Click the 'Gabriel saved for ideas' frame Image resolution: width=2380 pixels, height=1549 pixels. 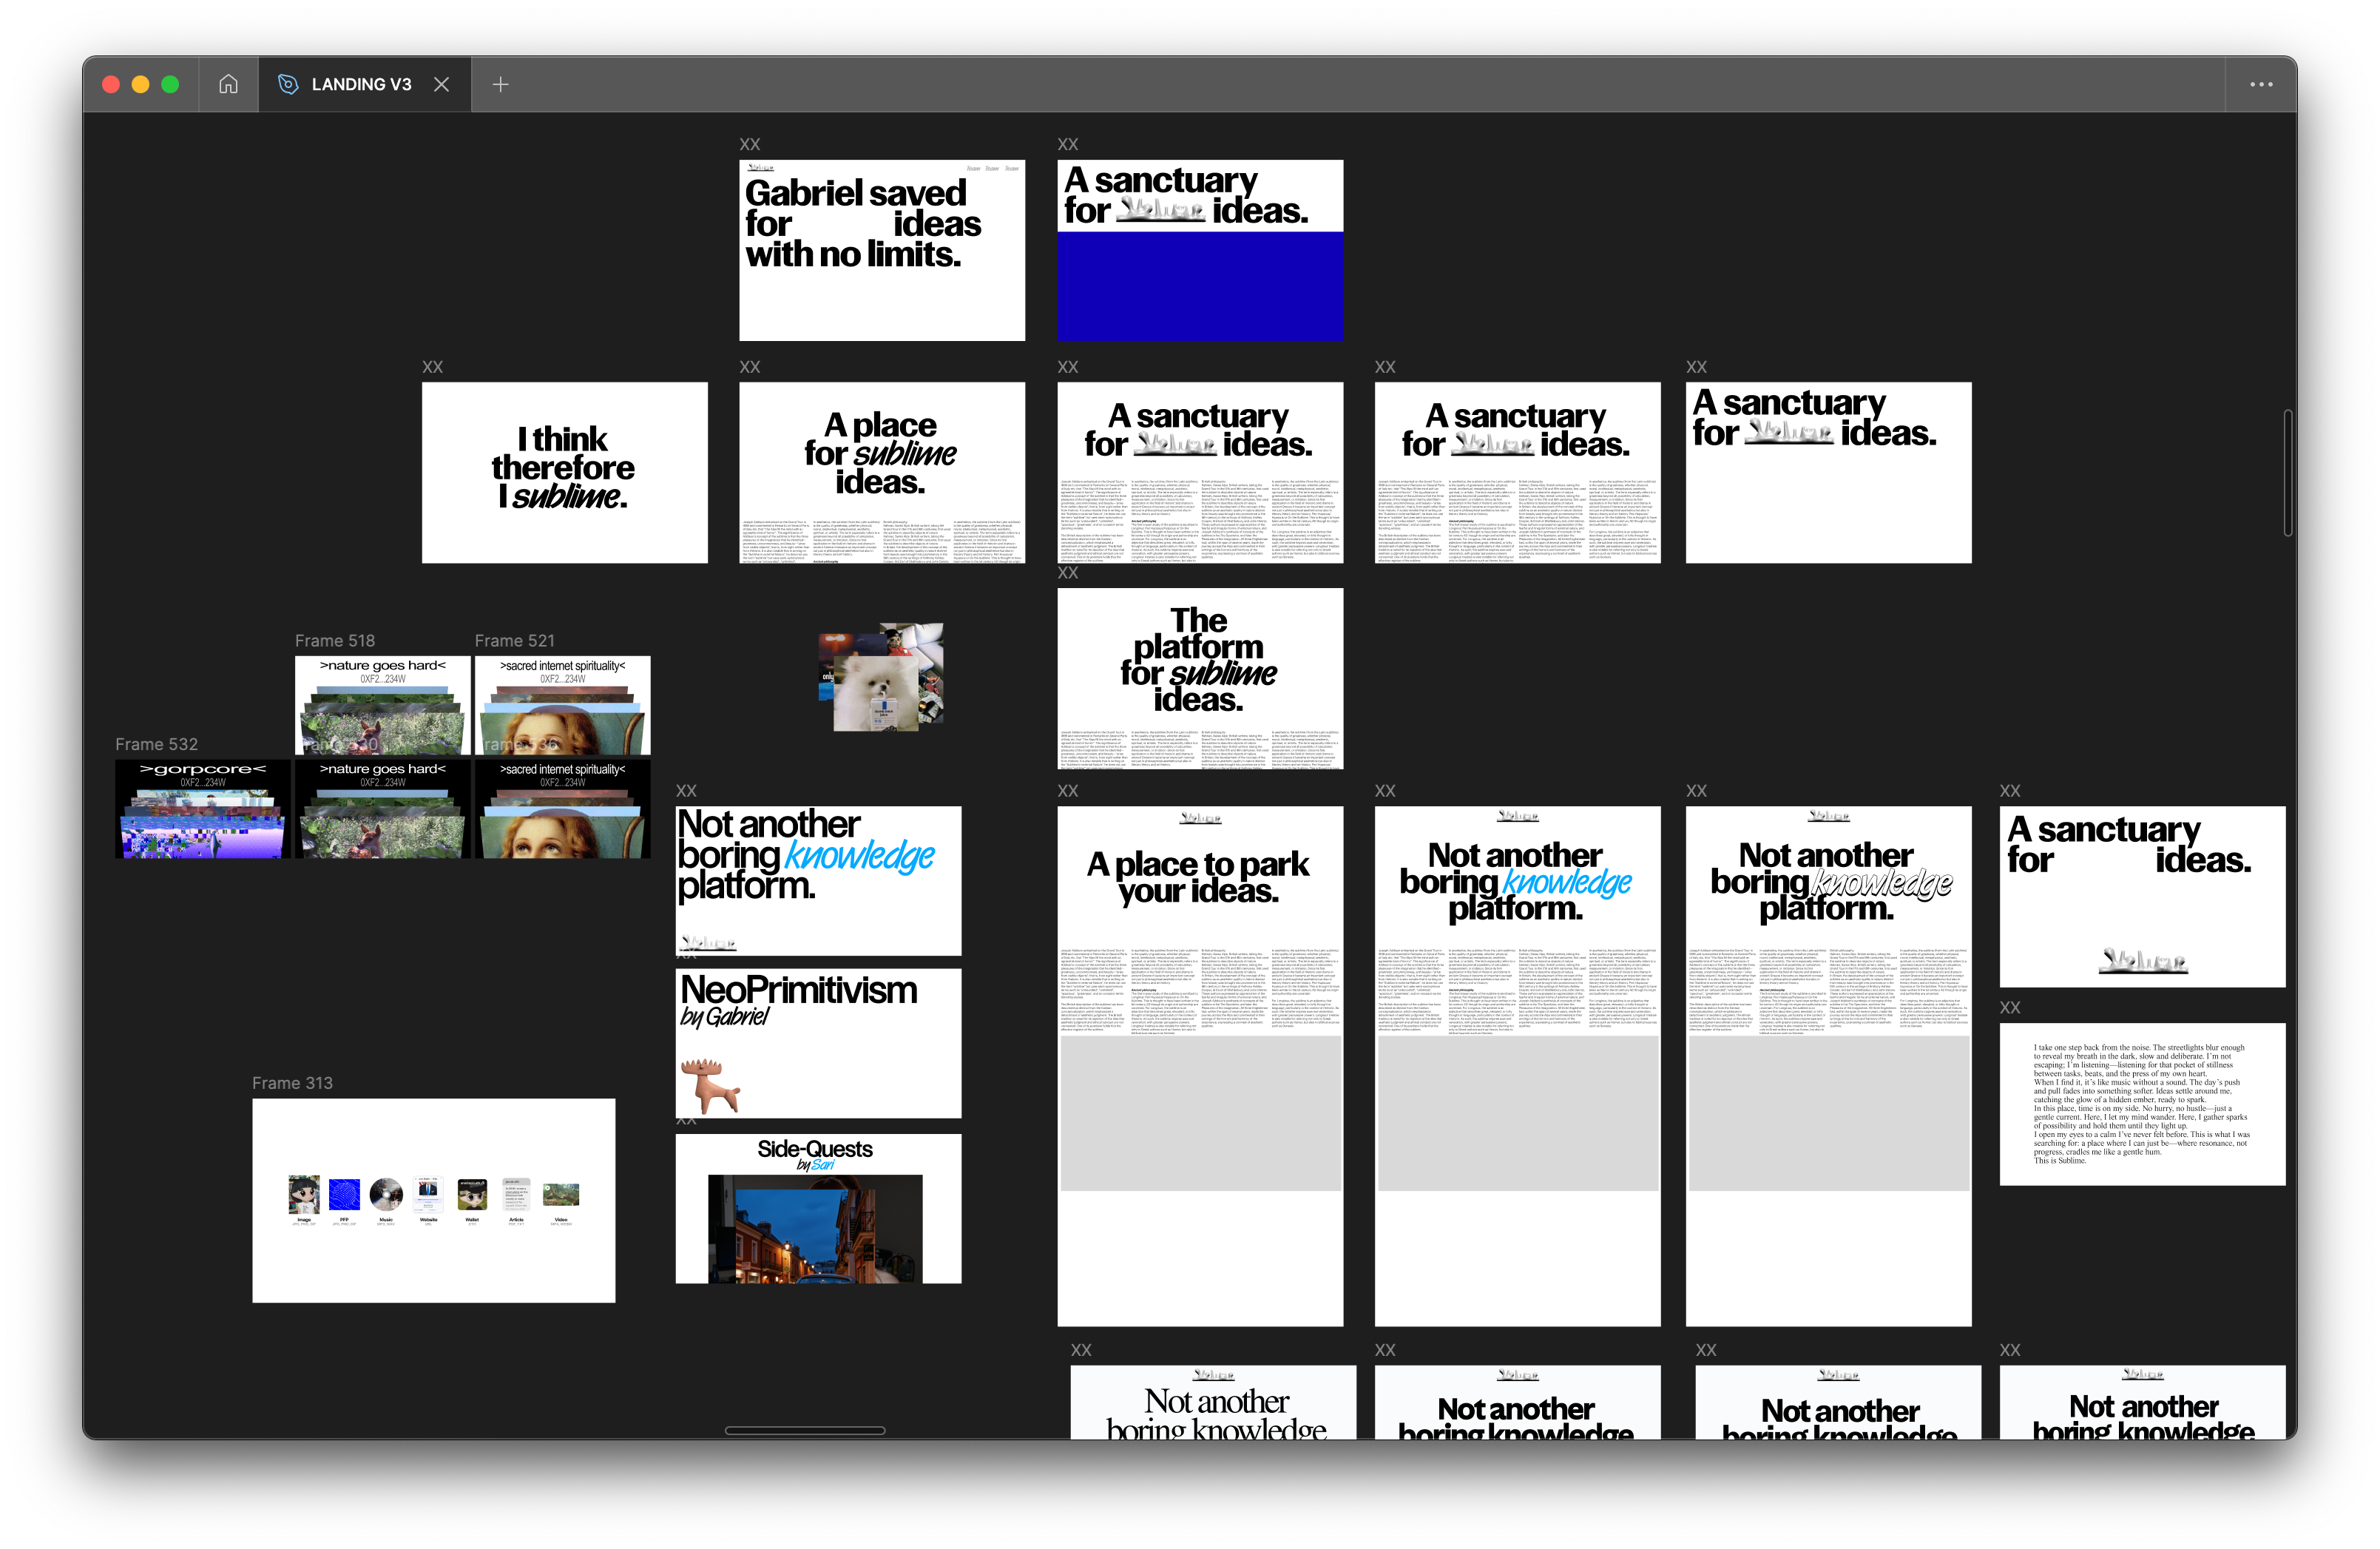[x=881, y=250]
